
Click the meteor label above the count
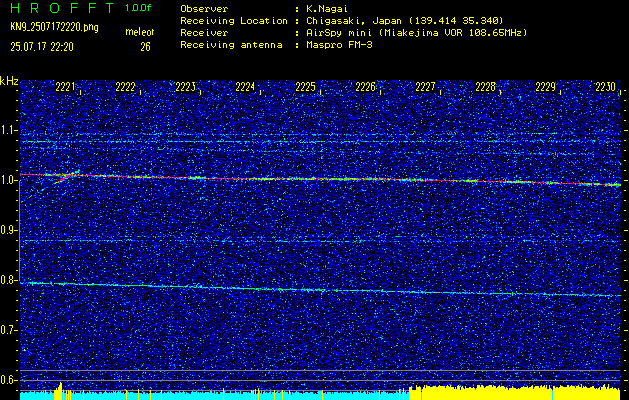[x=140, y=32]
